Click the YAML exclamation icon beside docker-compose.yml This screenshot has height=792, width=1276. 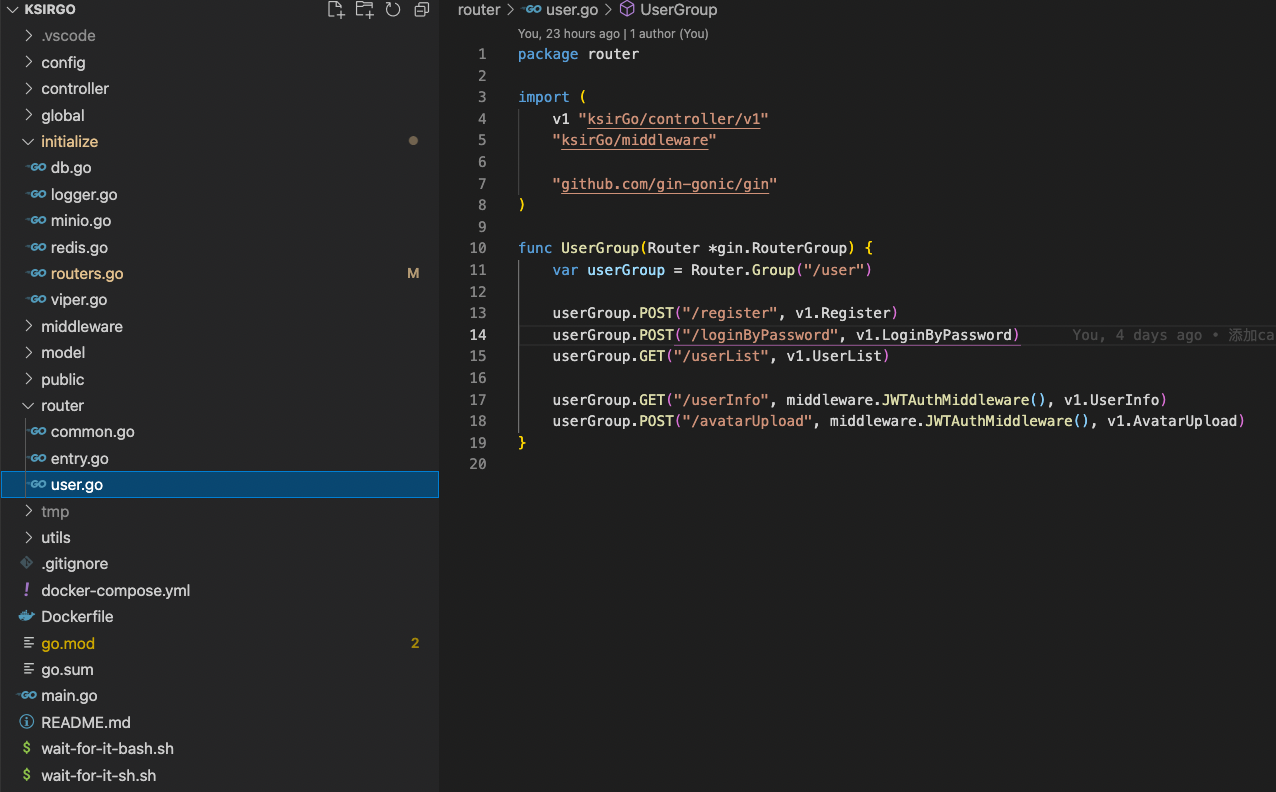coord(27,590)
